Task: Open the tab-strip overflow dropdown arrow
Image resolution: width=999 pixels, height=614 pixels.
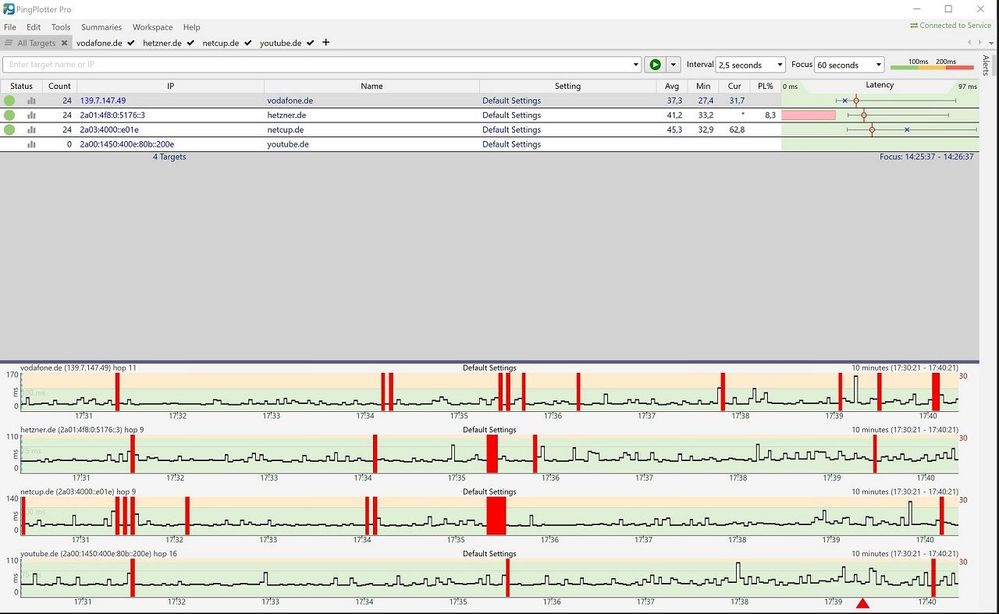Action: click(x=991, y=43)
